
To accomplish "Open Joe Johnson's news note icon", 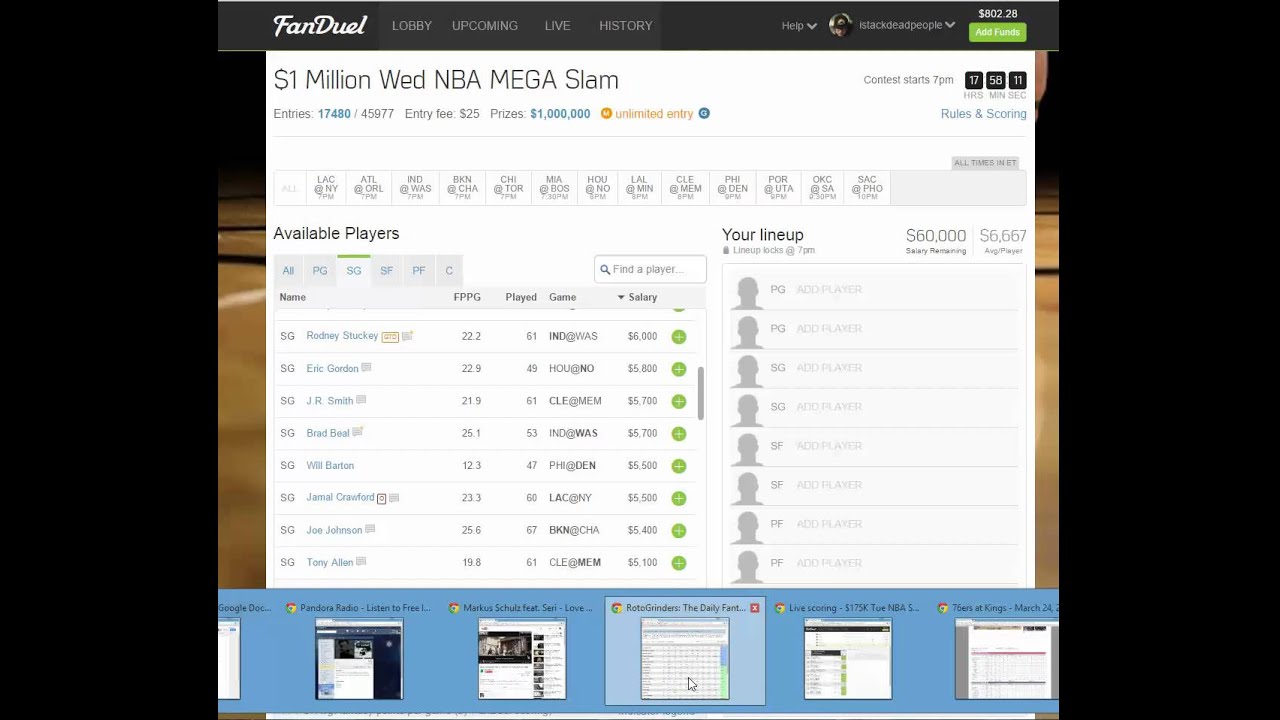I will point(370,529).
